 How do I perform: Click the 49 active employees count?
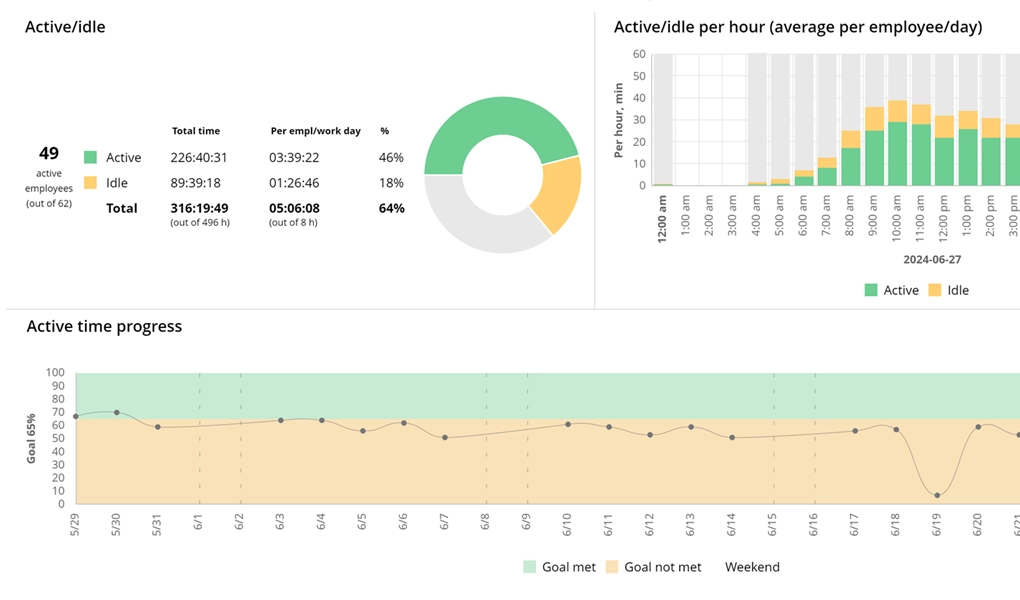click(49, 154)
